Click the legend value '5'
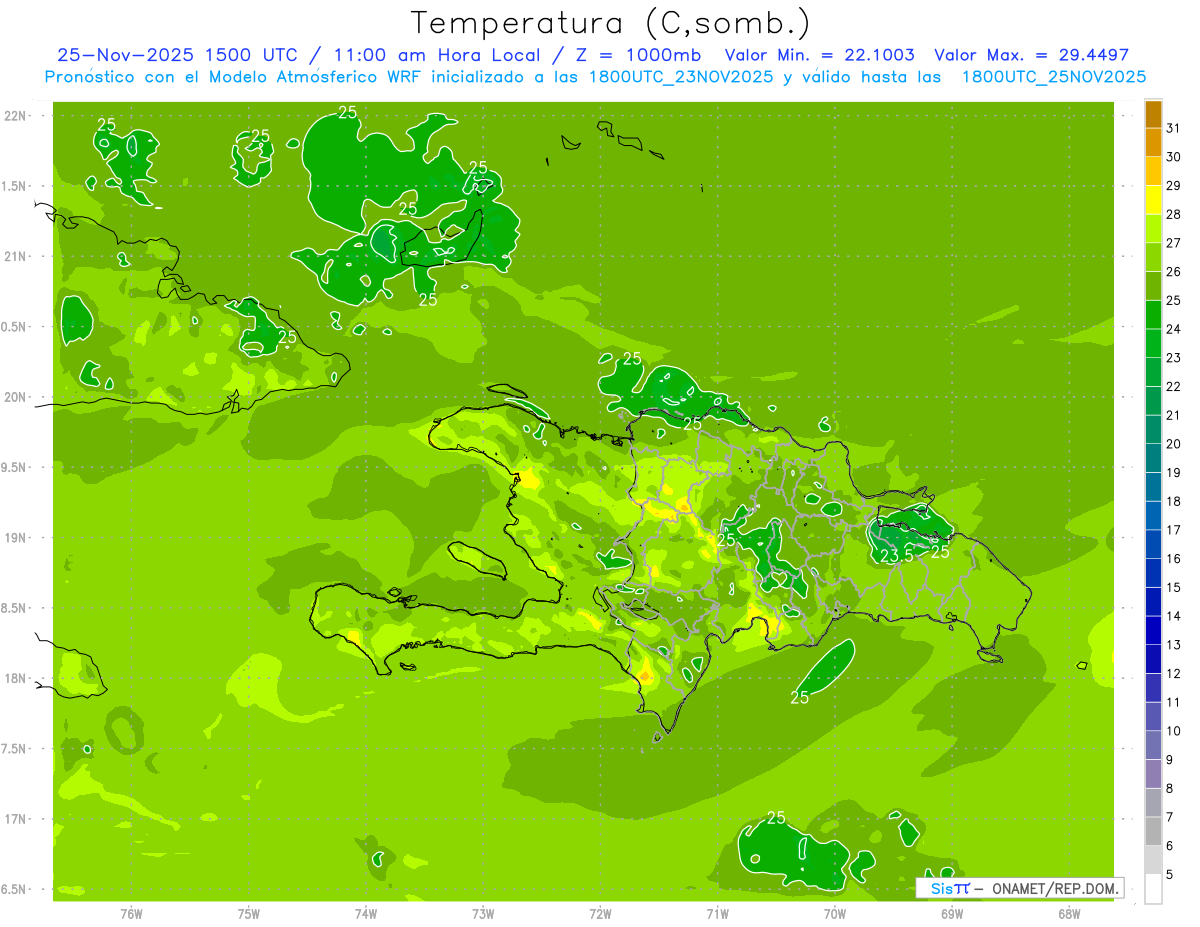 pyautogui.click(x=1170, y=875)
